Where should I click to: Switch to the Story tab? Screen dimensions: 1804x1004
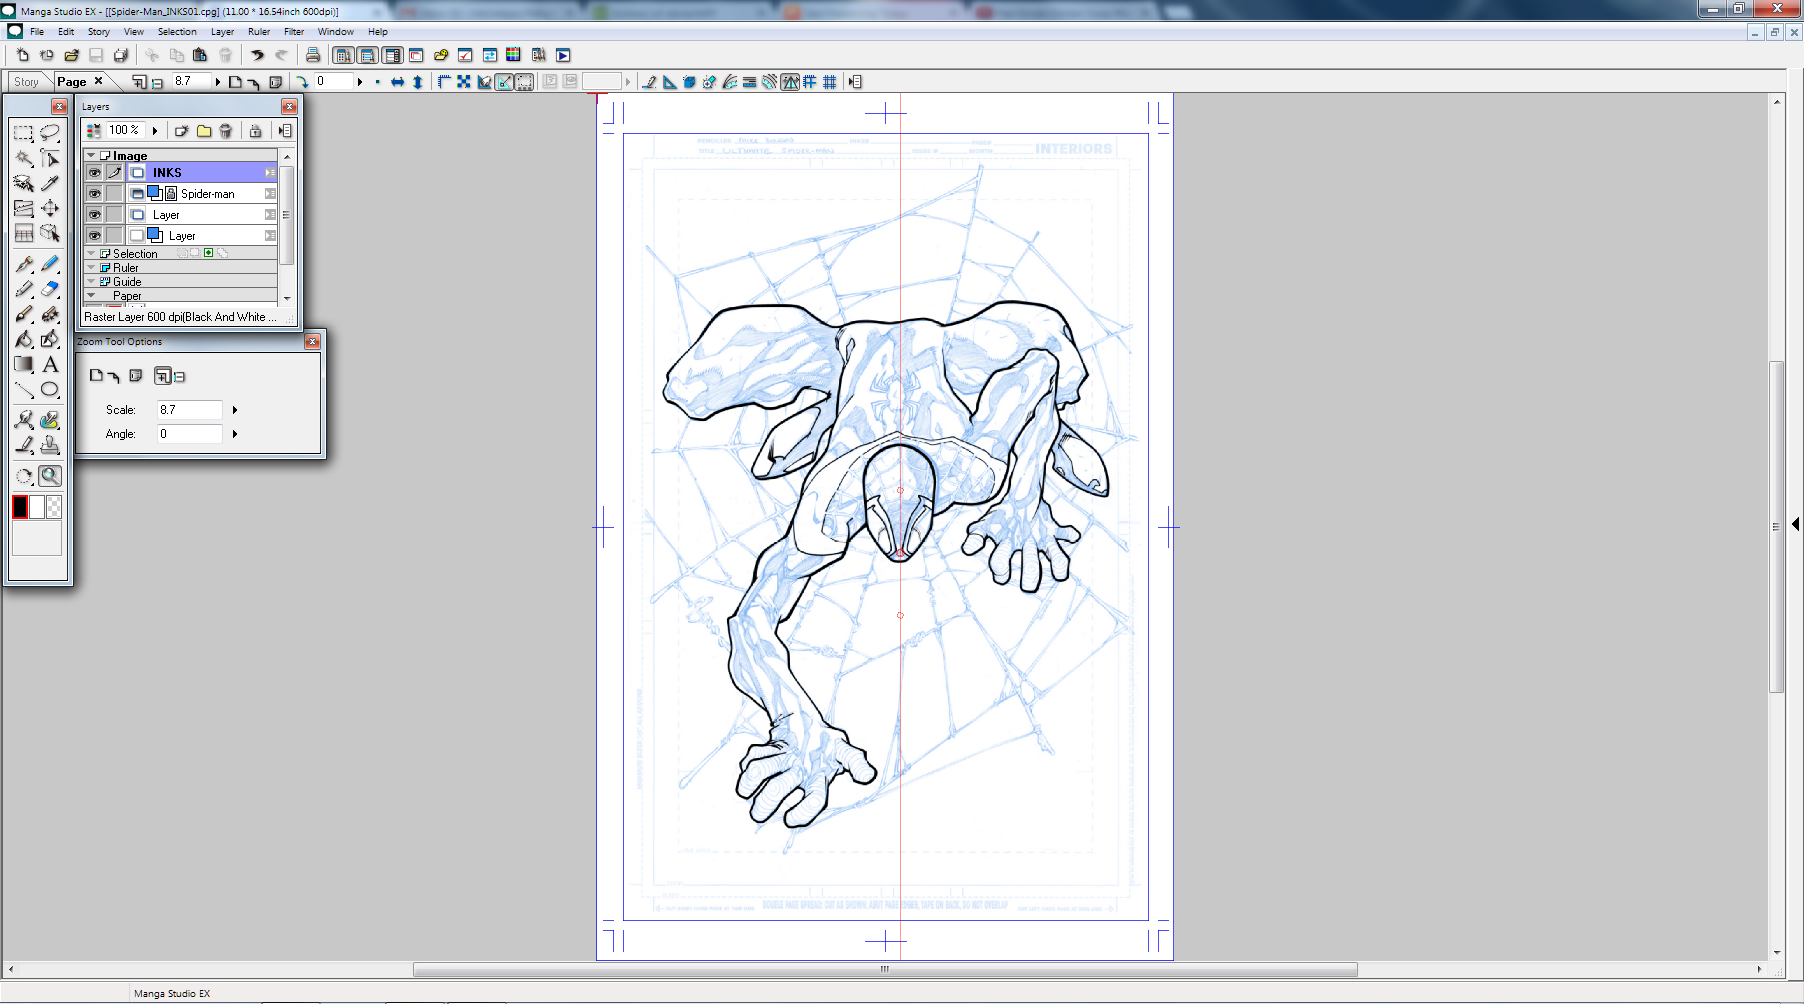pos(27,82)
